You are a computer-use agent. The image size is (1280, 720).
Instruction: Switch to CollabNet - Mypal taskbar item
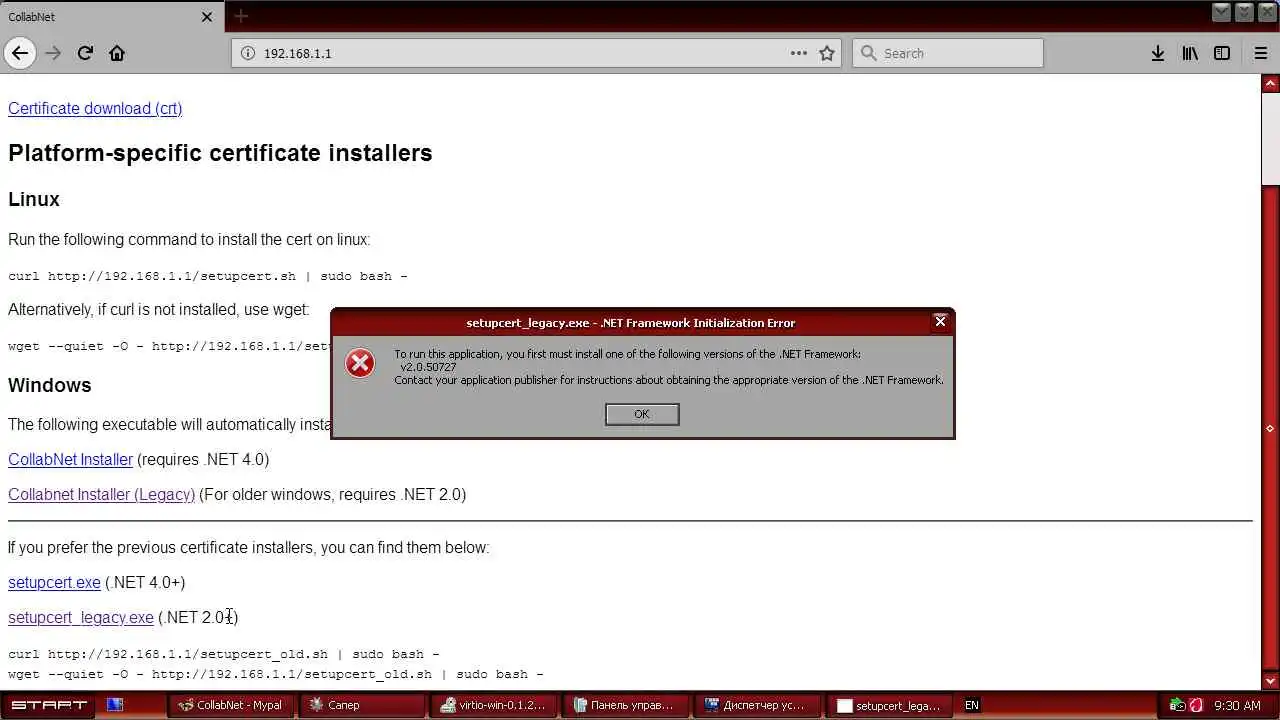[229, 705]
